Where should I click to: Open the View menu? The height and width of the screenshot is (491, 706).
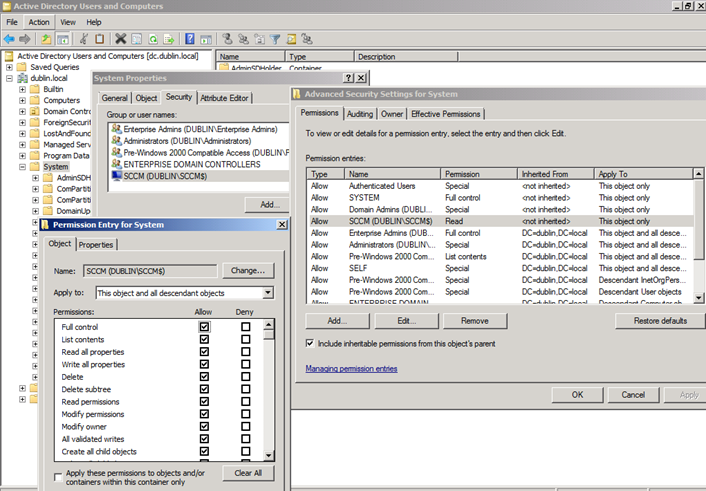(x=68, y=22)
